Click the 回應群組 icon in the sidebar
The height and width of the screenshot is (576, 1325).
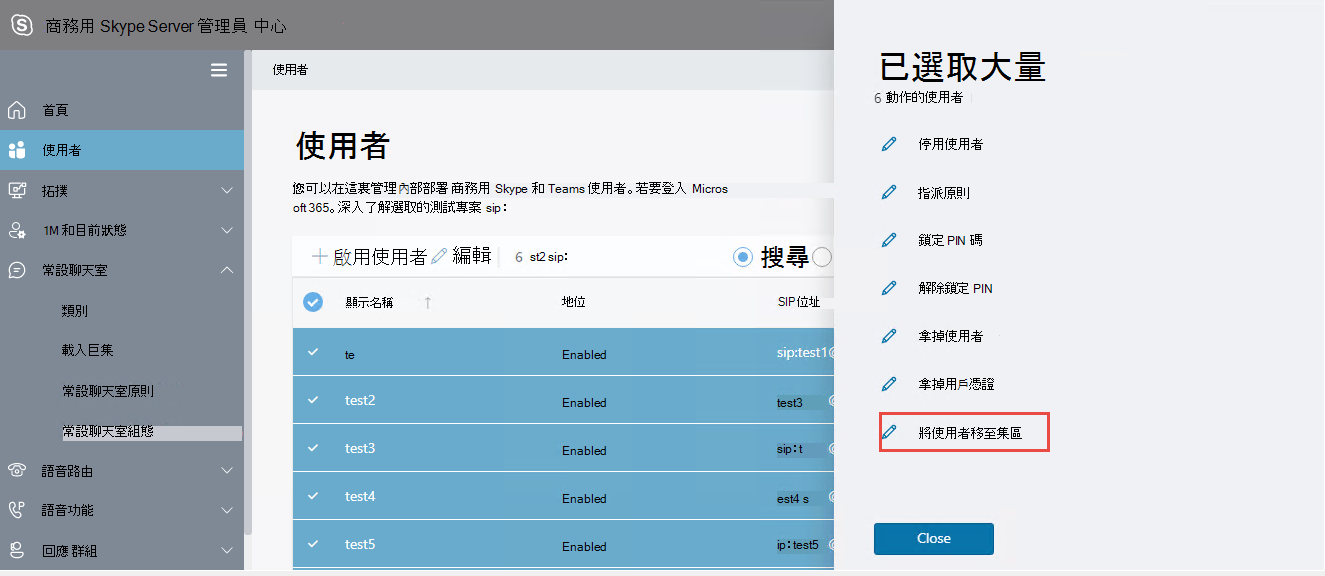click(17, 550)
